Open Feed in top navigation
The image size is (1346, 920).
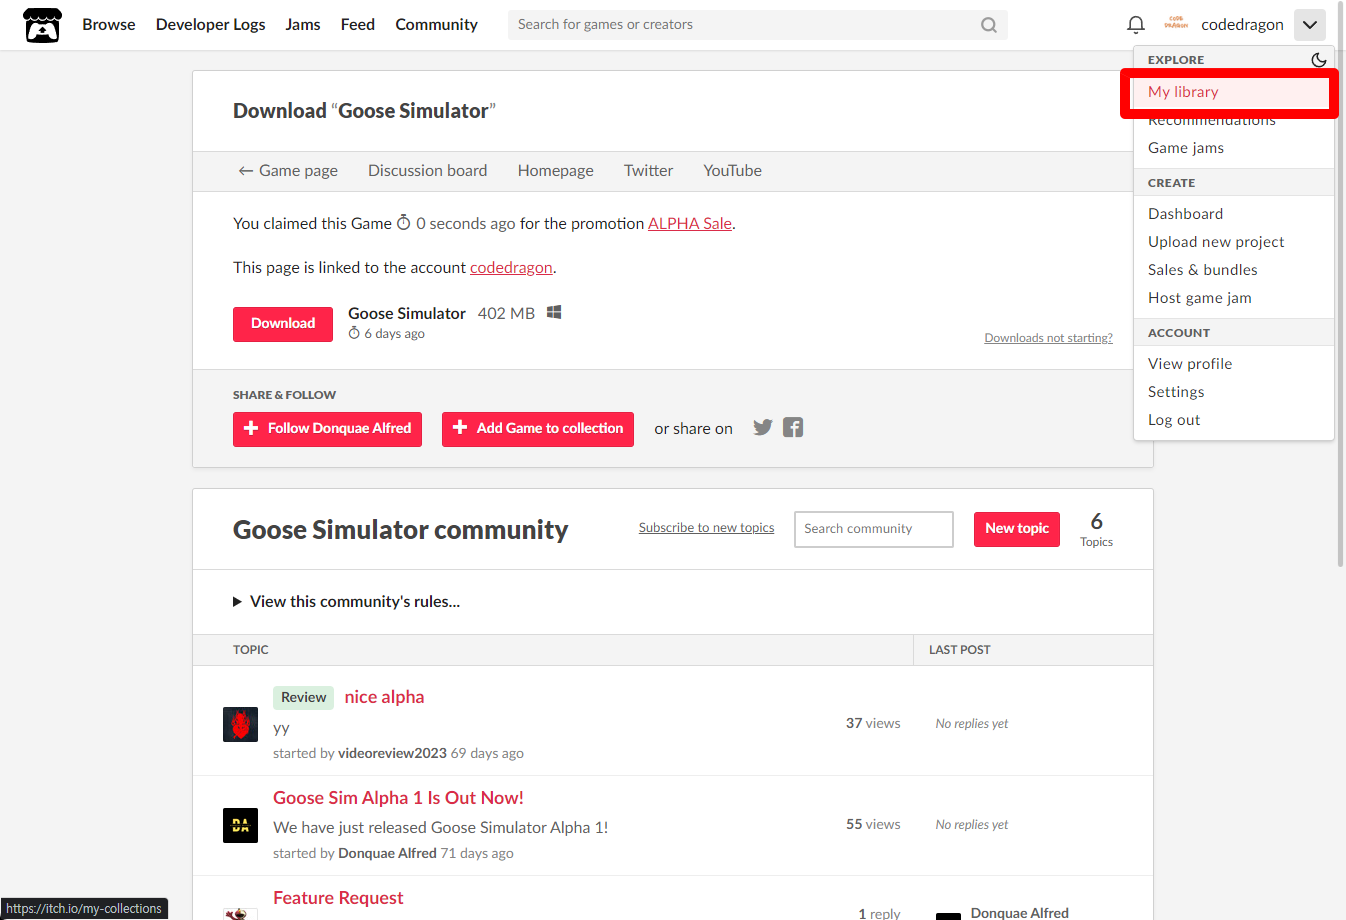(358, 24)
